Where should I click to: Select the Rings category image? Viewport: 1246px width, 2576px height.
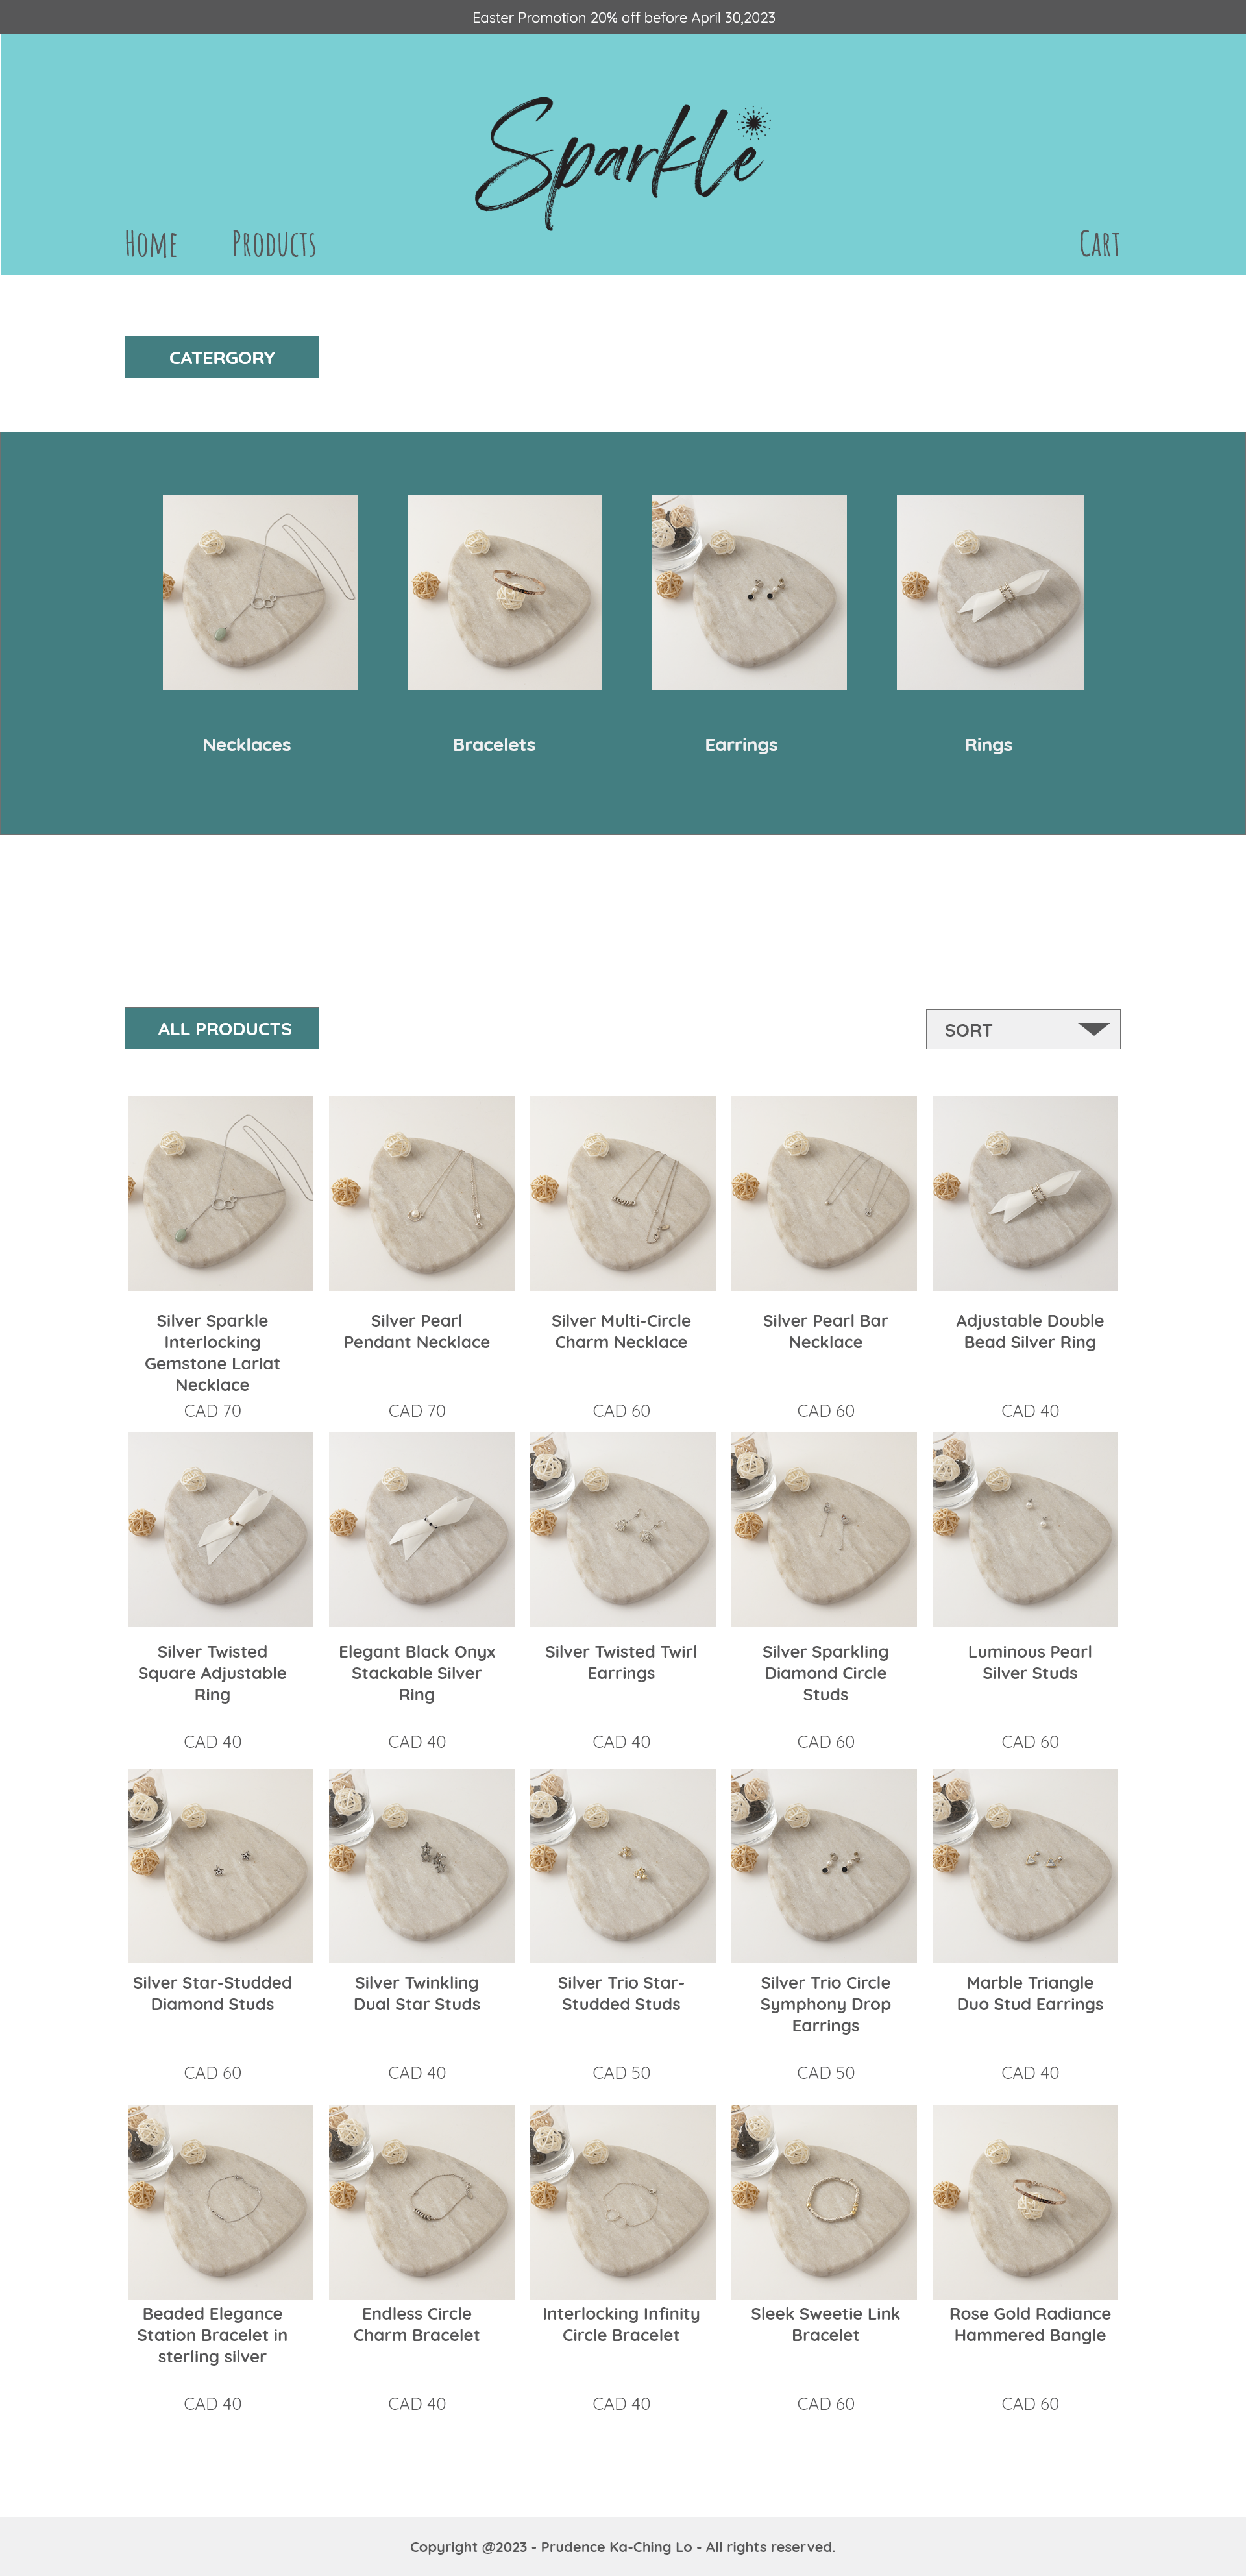tap(990, 592)
